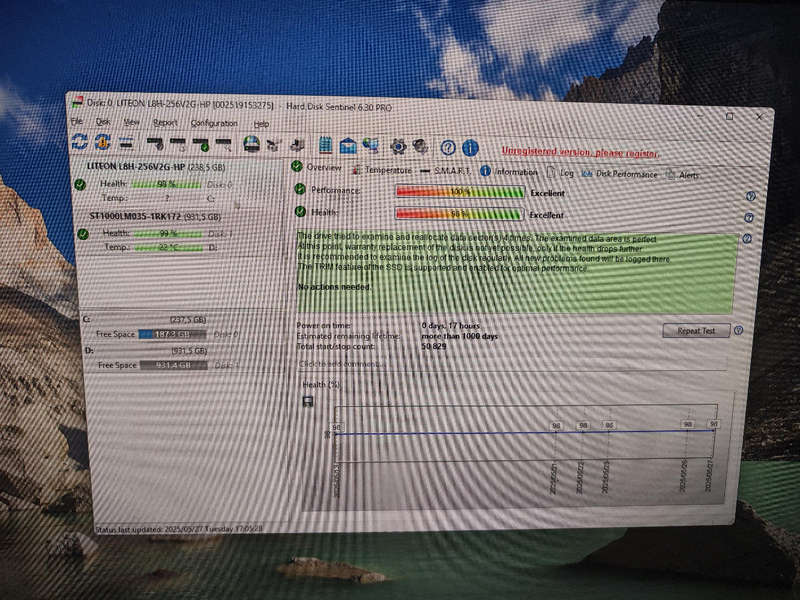
Task: Switch to the Temperature tab
Action: click(382, 170)
